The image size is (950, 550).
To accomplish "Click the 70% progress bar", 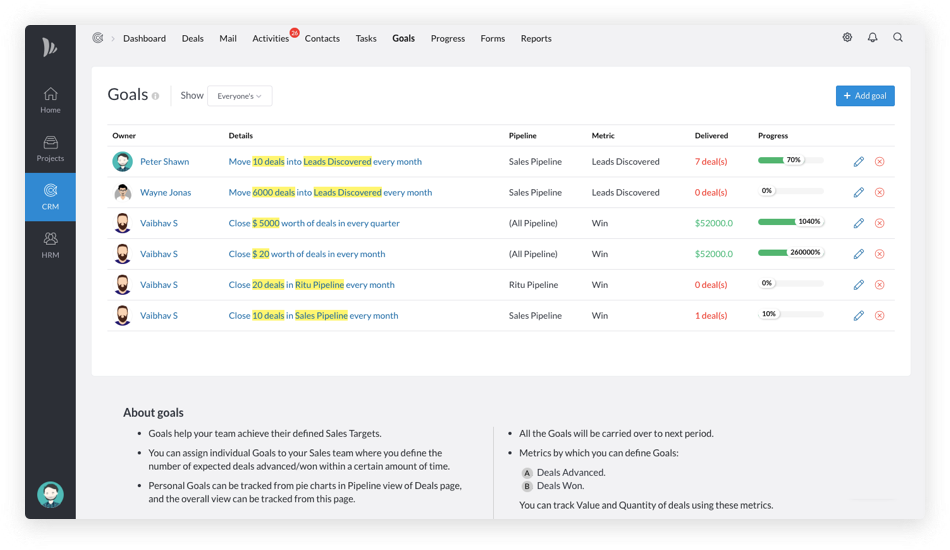I will (791, 161).
